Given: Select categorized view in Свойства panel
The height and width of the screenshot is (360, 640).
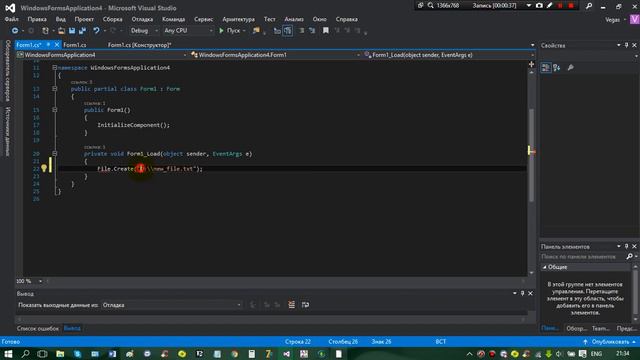Looking at the screenshot, I should click(x=546, y=68).
